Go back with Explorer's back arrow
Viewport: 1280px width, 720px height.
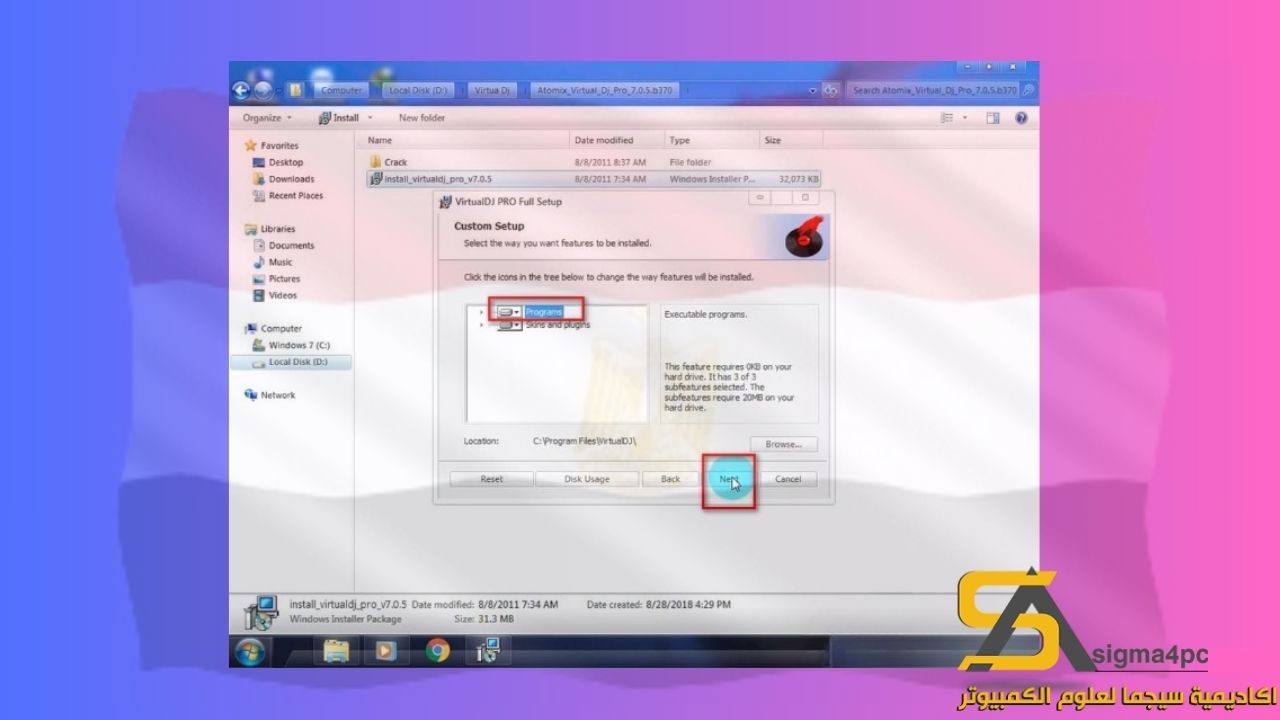coord(241,91)
